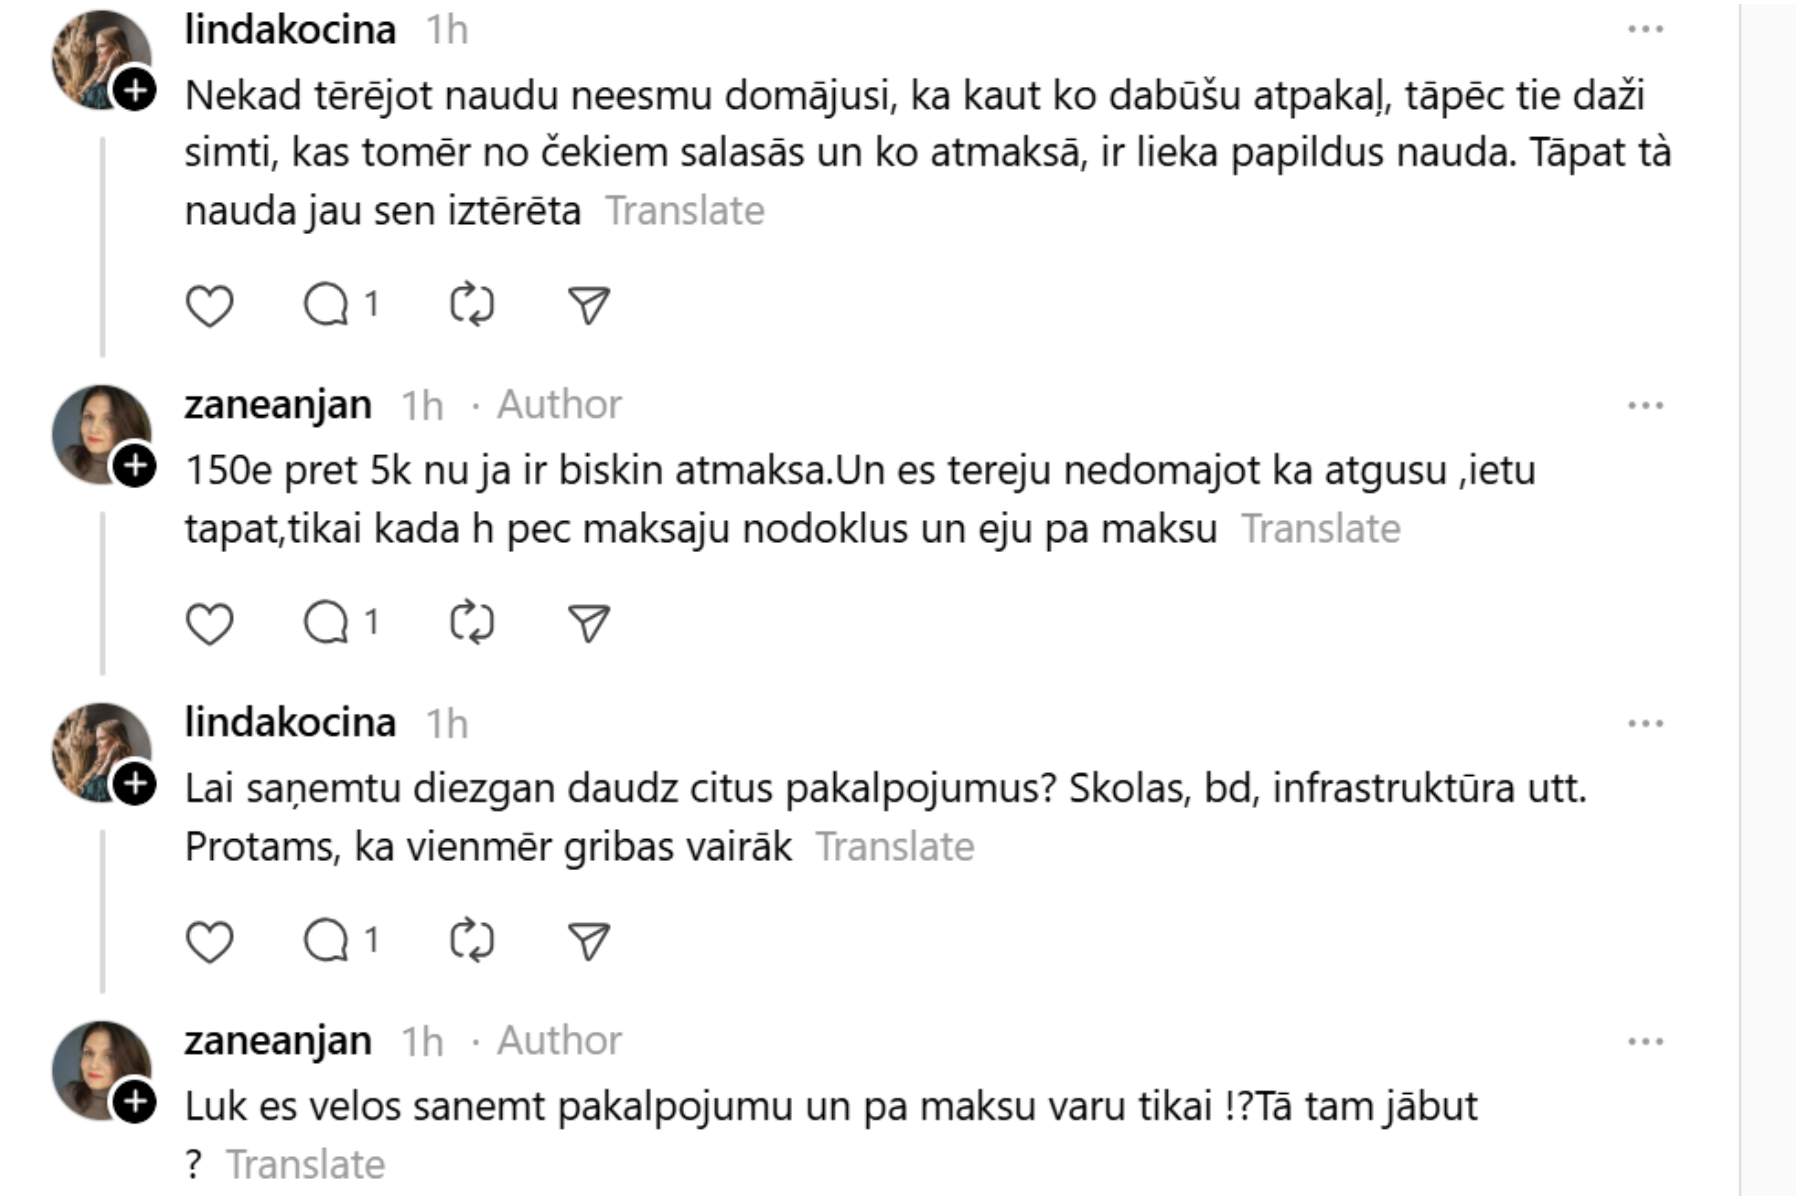Open lindakocina's profile from first username

[x=290, y=30]
